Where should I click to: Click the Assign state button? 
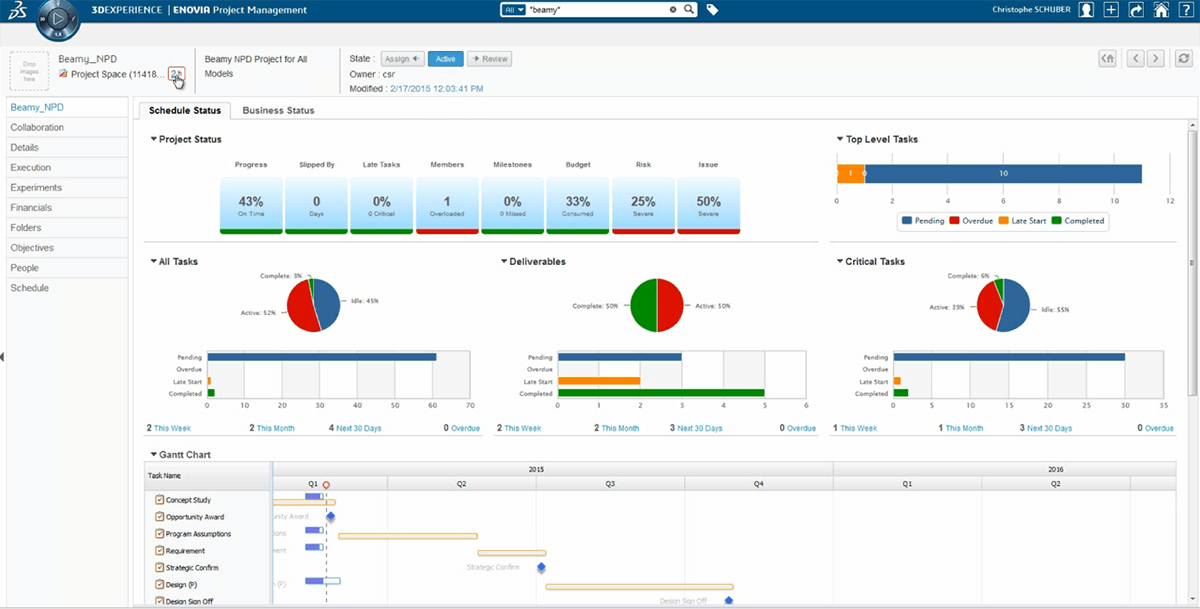(402, 59)
